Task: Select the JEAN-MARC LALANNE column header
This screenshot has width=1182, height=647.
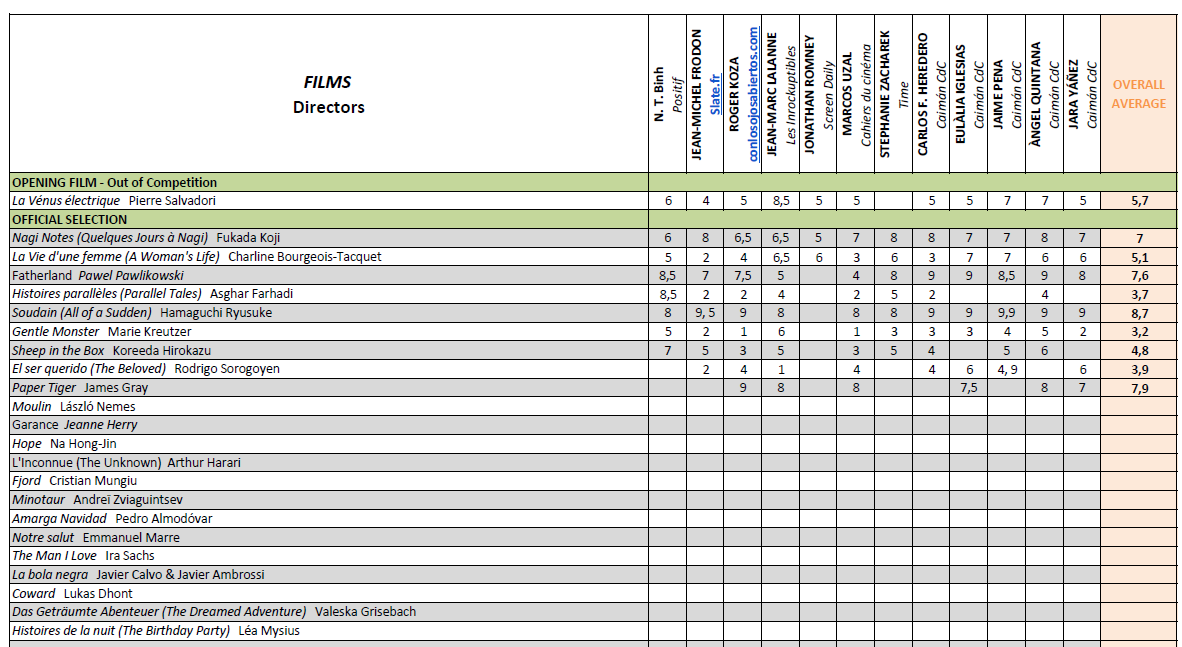Action: click(780, 94)
